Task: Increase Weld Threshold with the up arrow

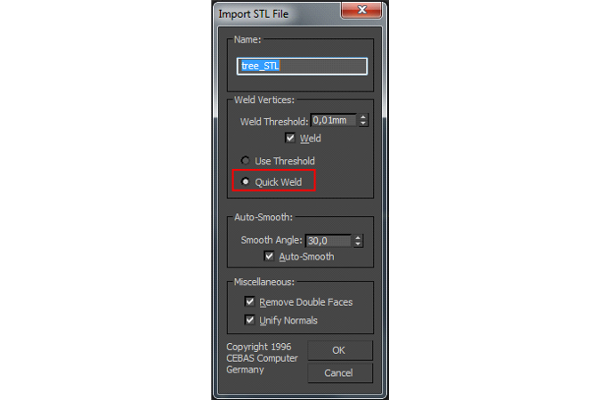Action: [363, 117]
